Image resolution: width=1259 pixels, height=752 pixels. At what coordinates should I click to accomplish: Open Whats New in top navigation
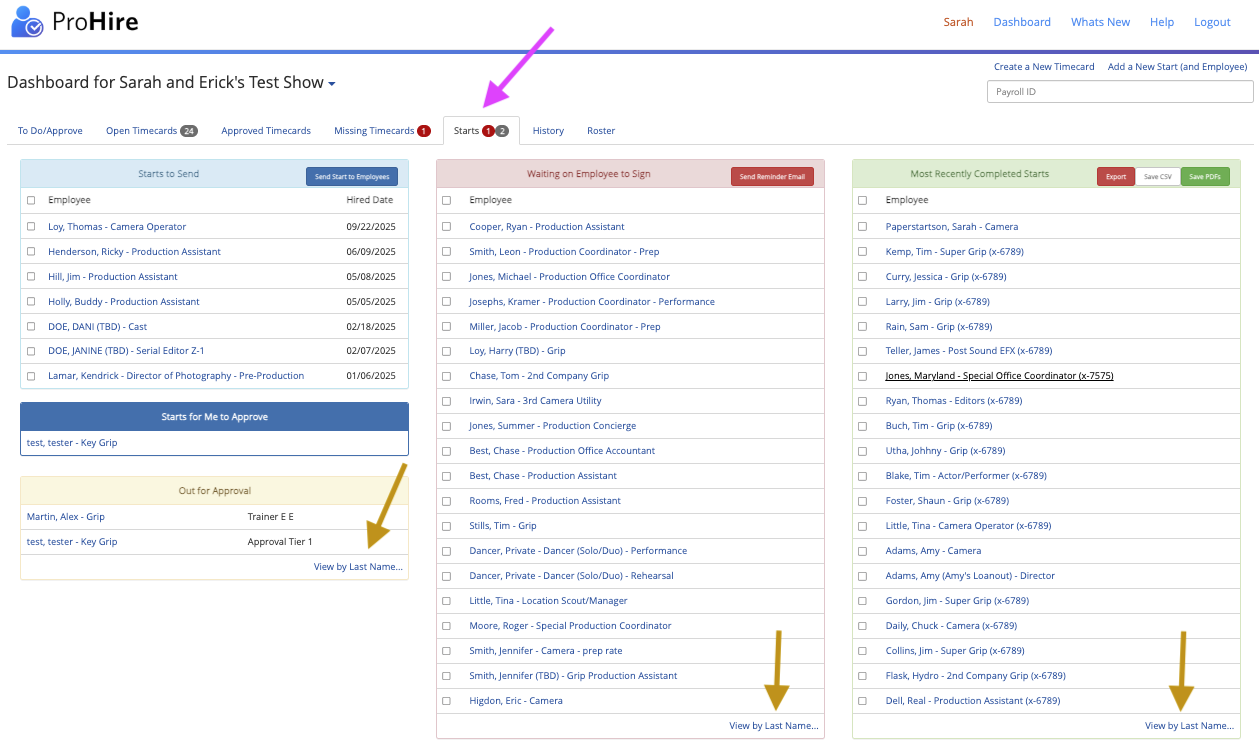pos(1100,22)
